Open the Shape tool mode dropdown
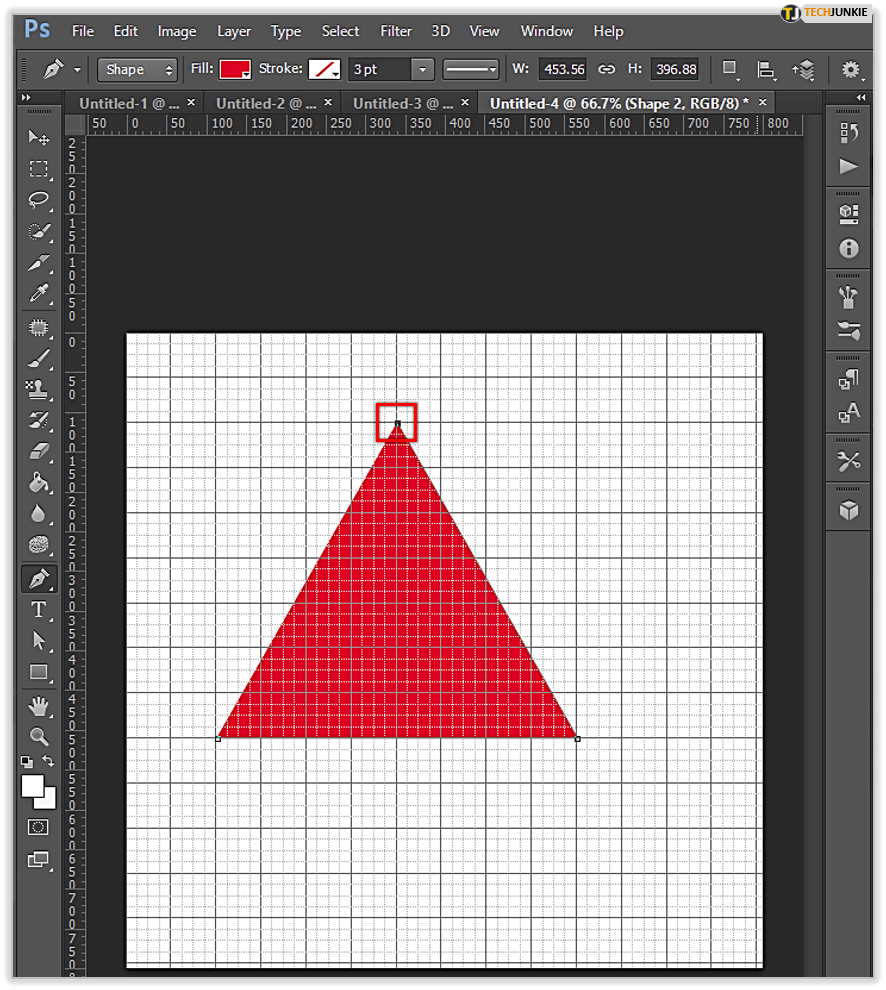The width and height of the screenshot is (886, 990). 137,69
